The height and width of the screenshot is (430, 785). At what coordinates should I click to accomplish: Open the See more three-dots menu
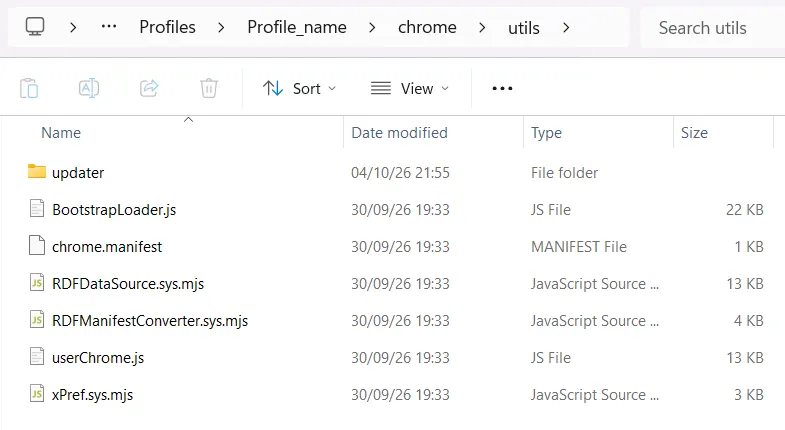pyautogui.click(x=502, y=89)
